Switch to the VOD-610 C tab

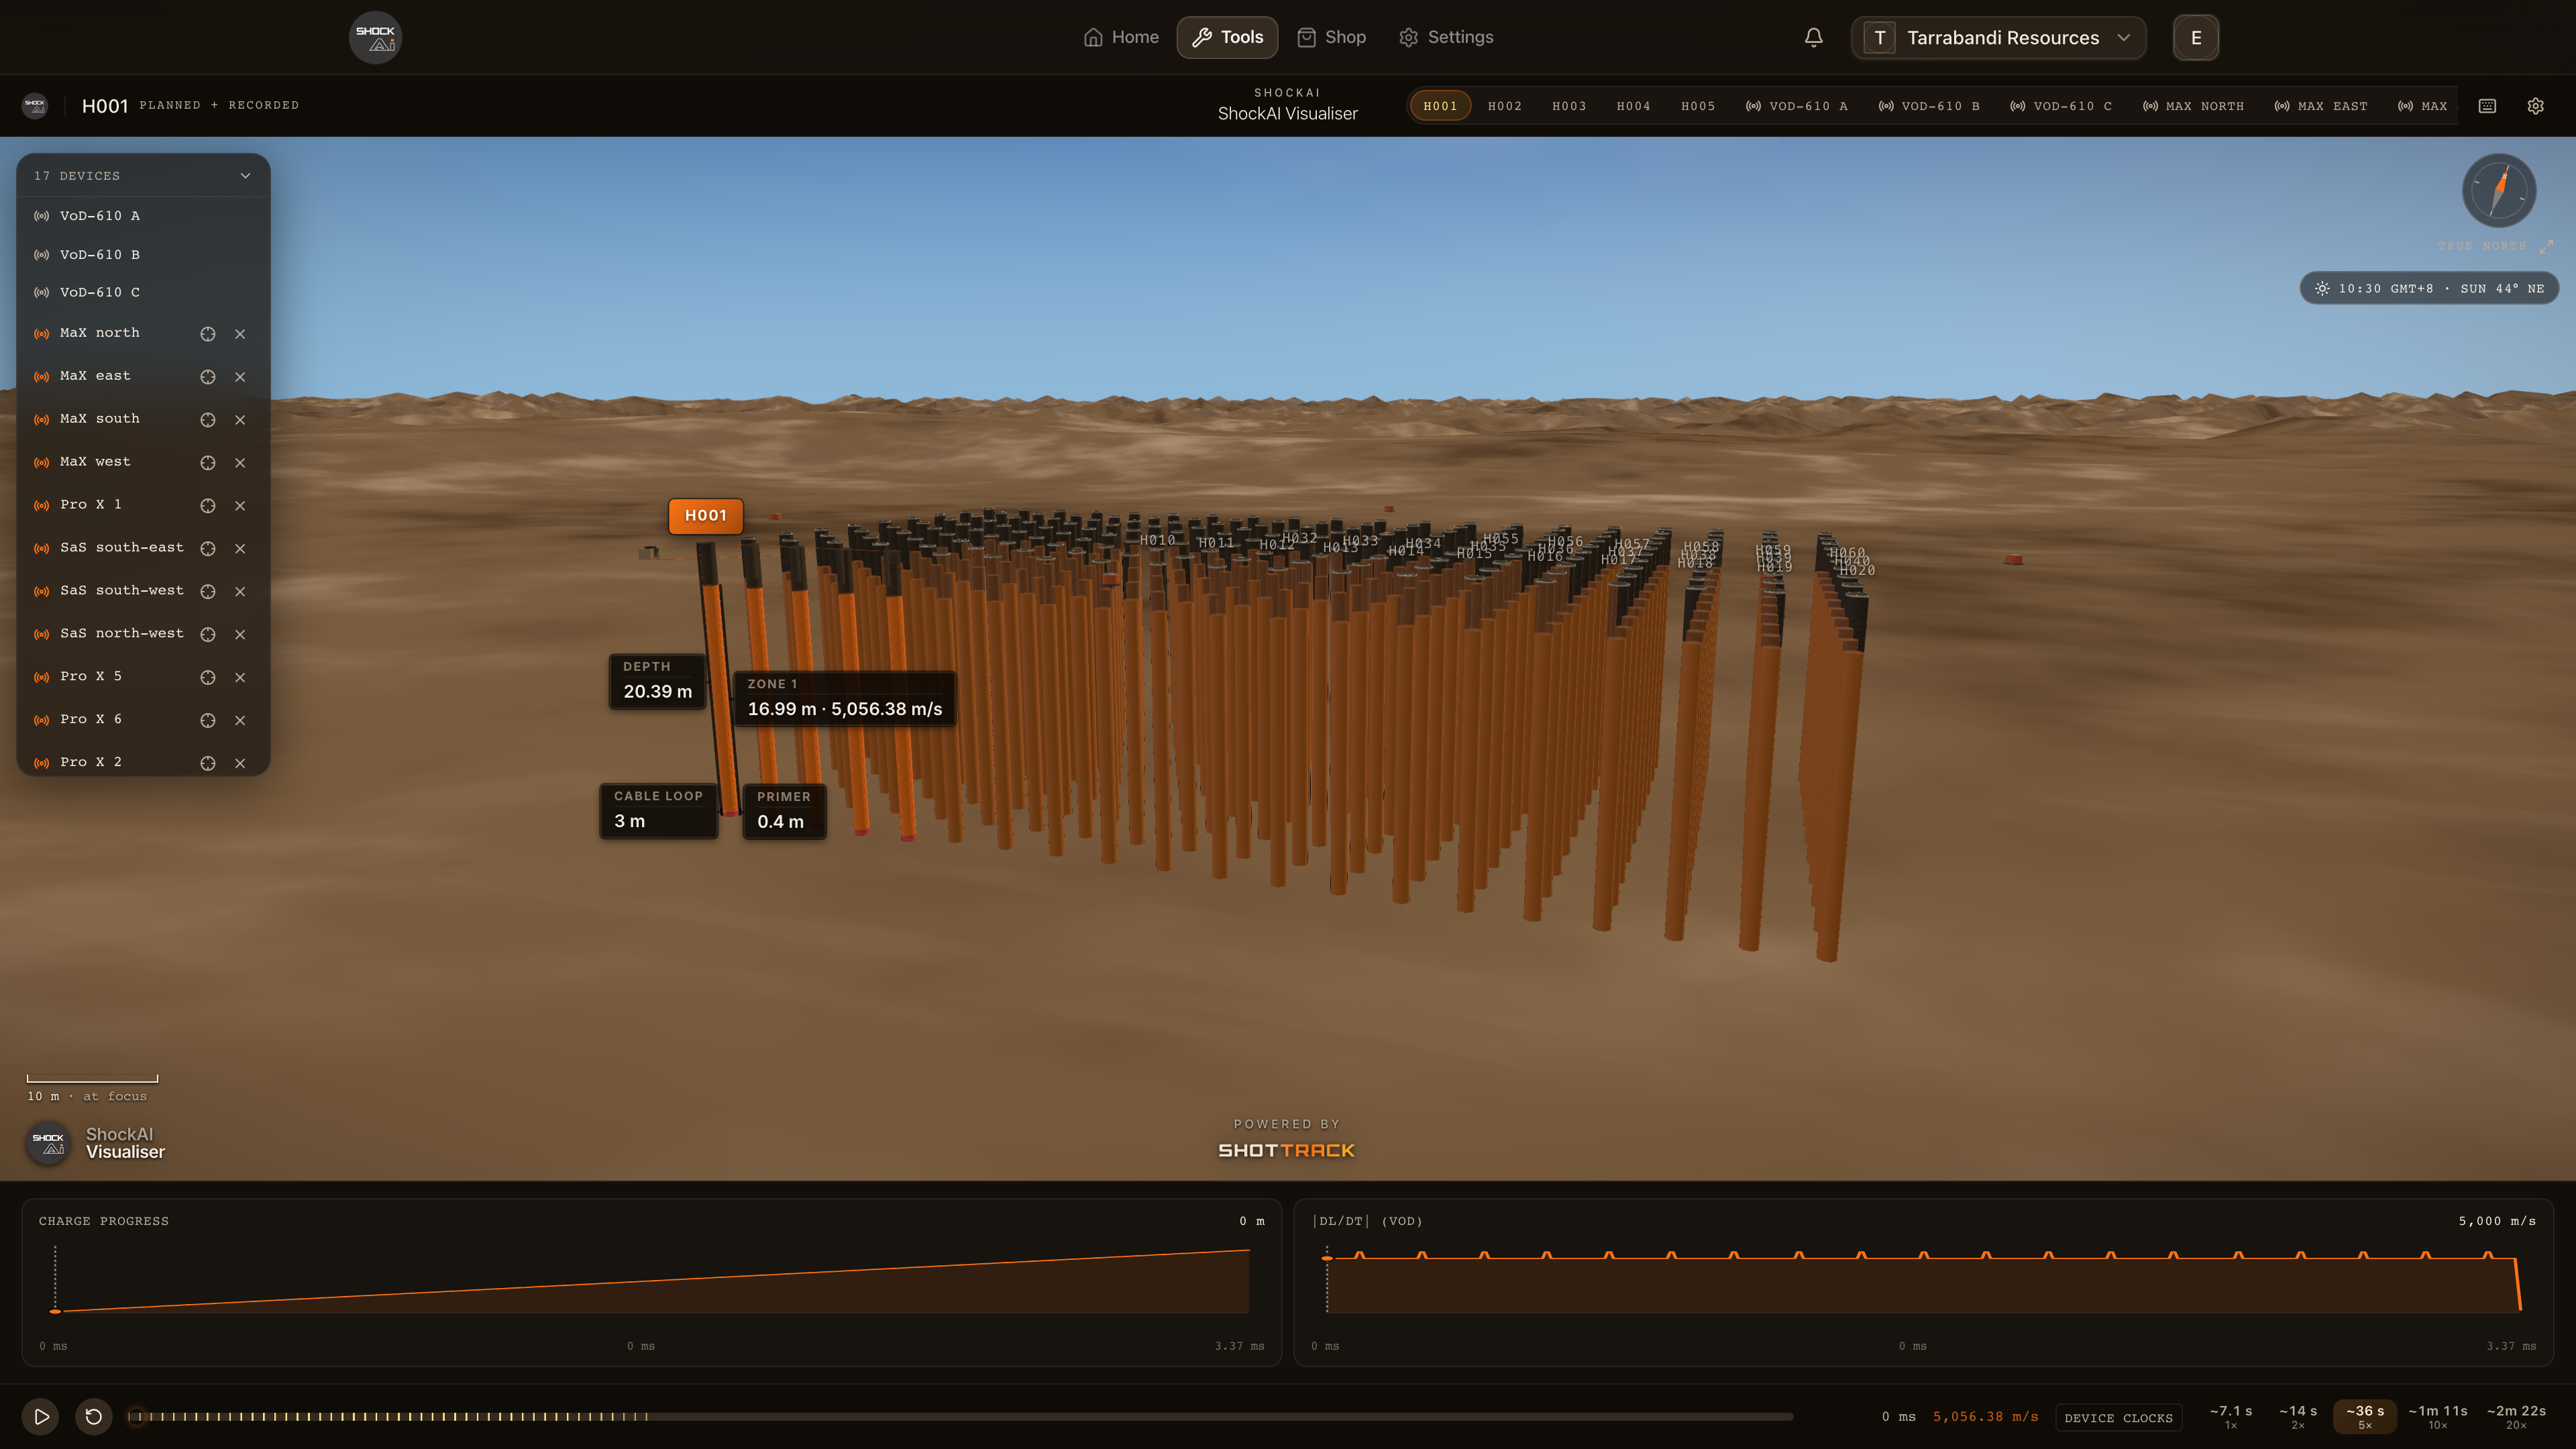2061,106
